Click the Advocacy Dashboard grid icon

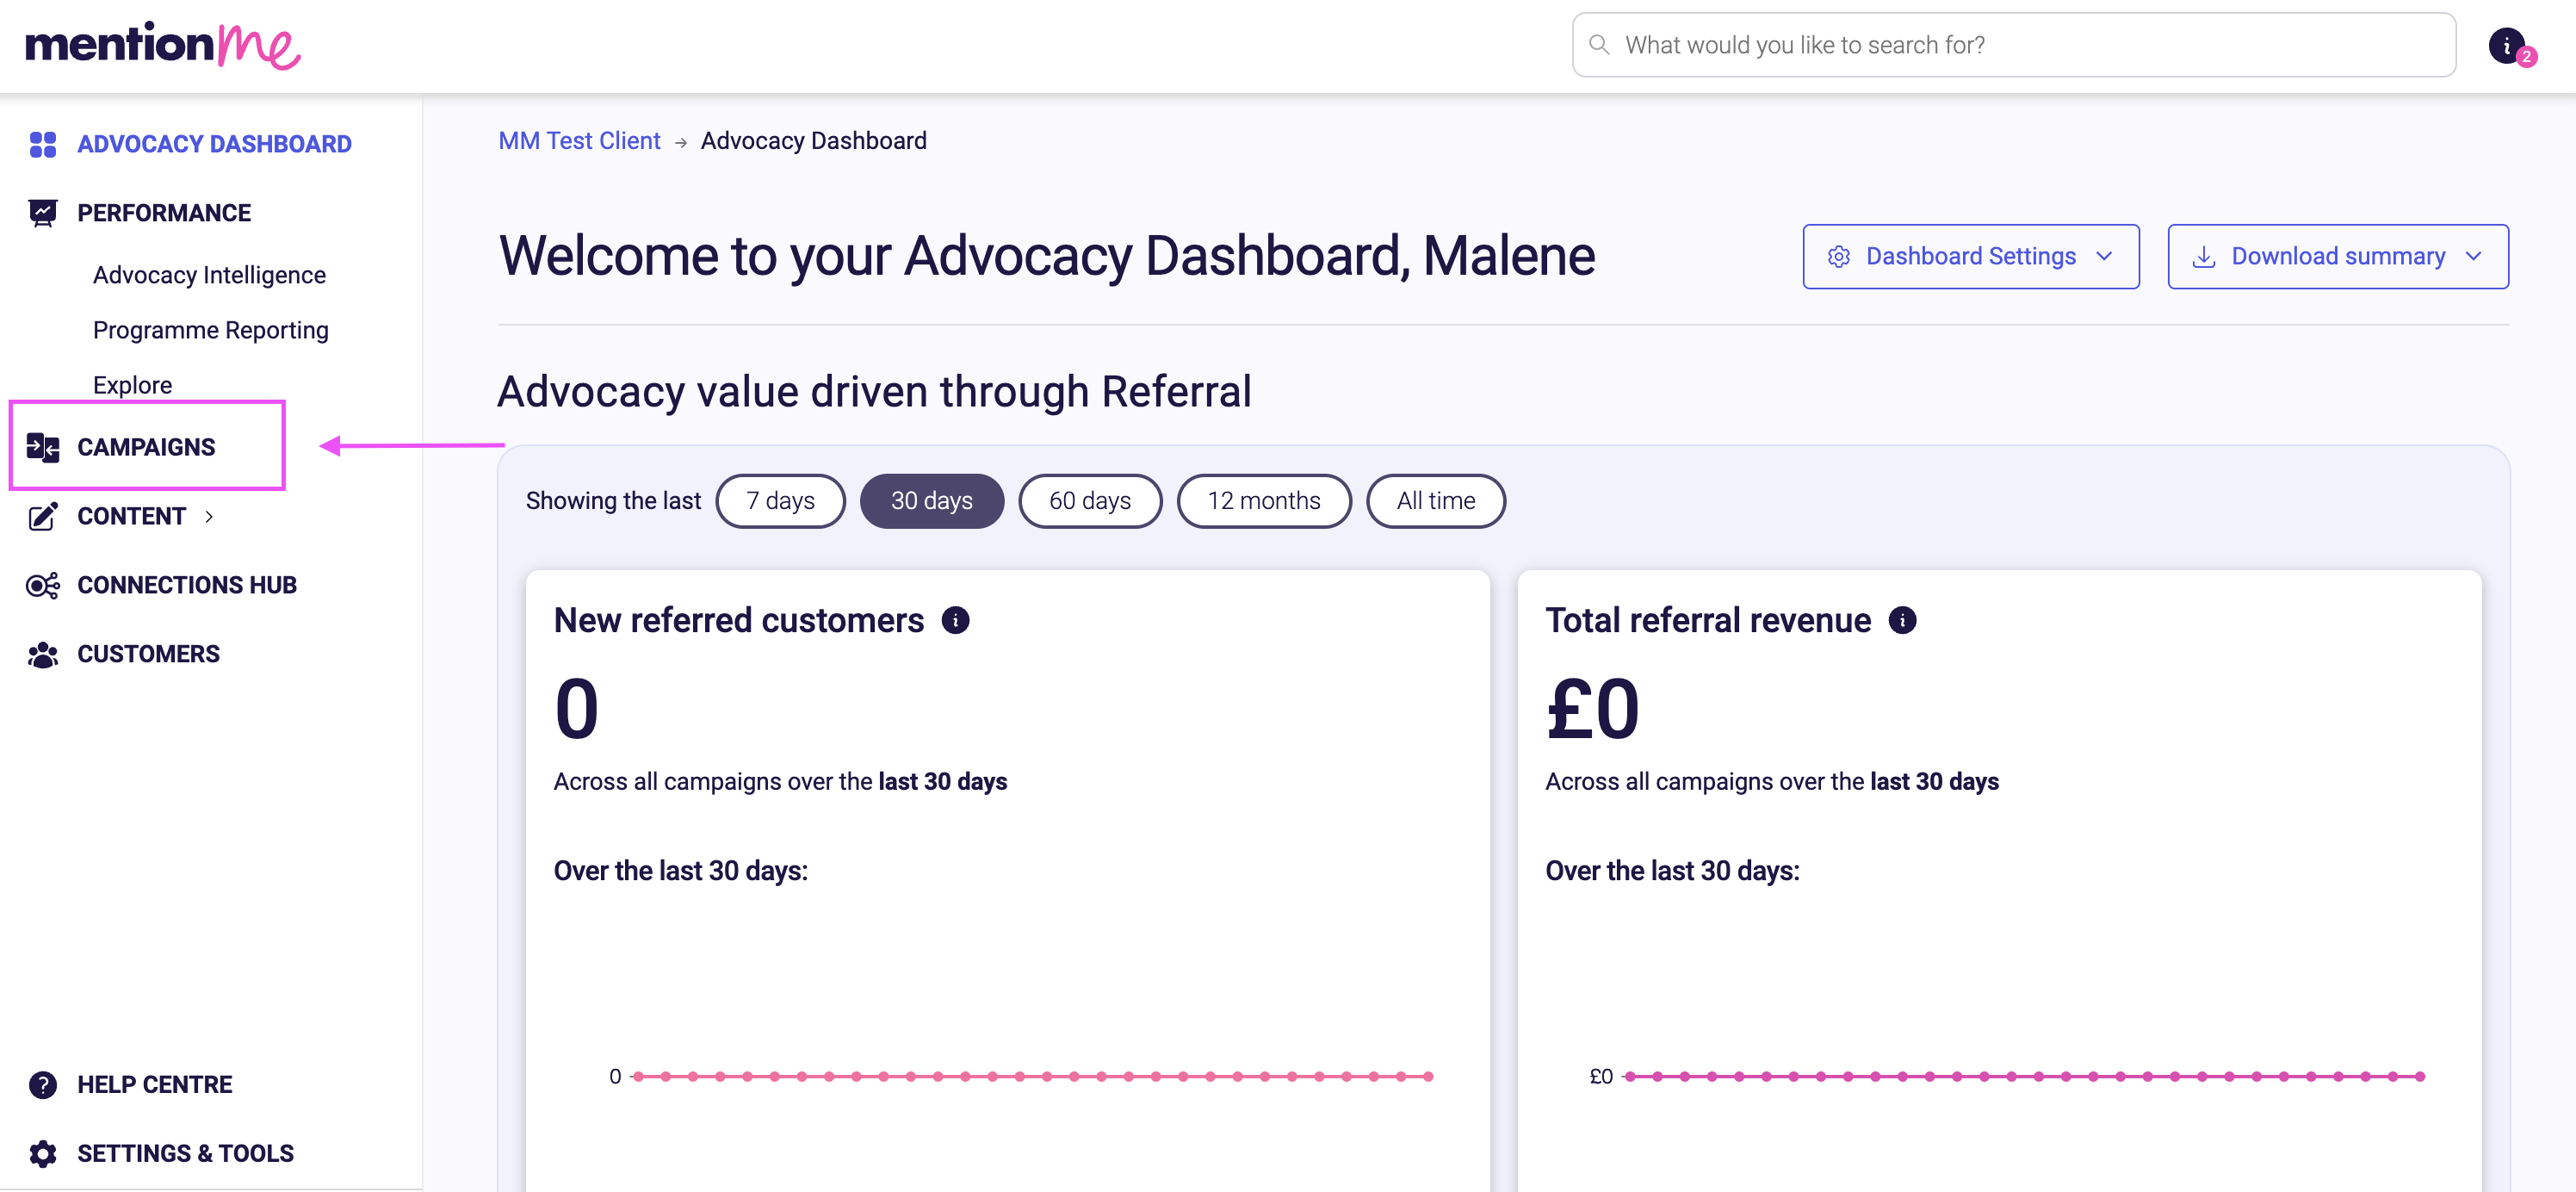(43, 144)
